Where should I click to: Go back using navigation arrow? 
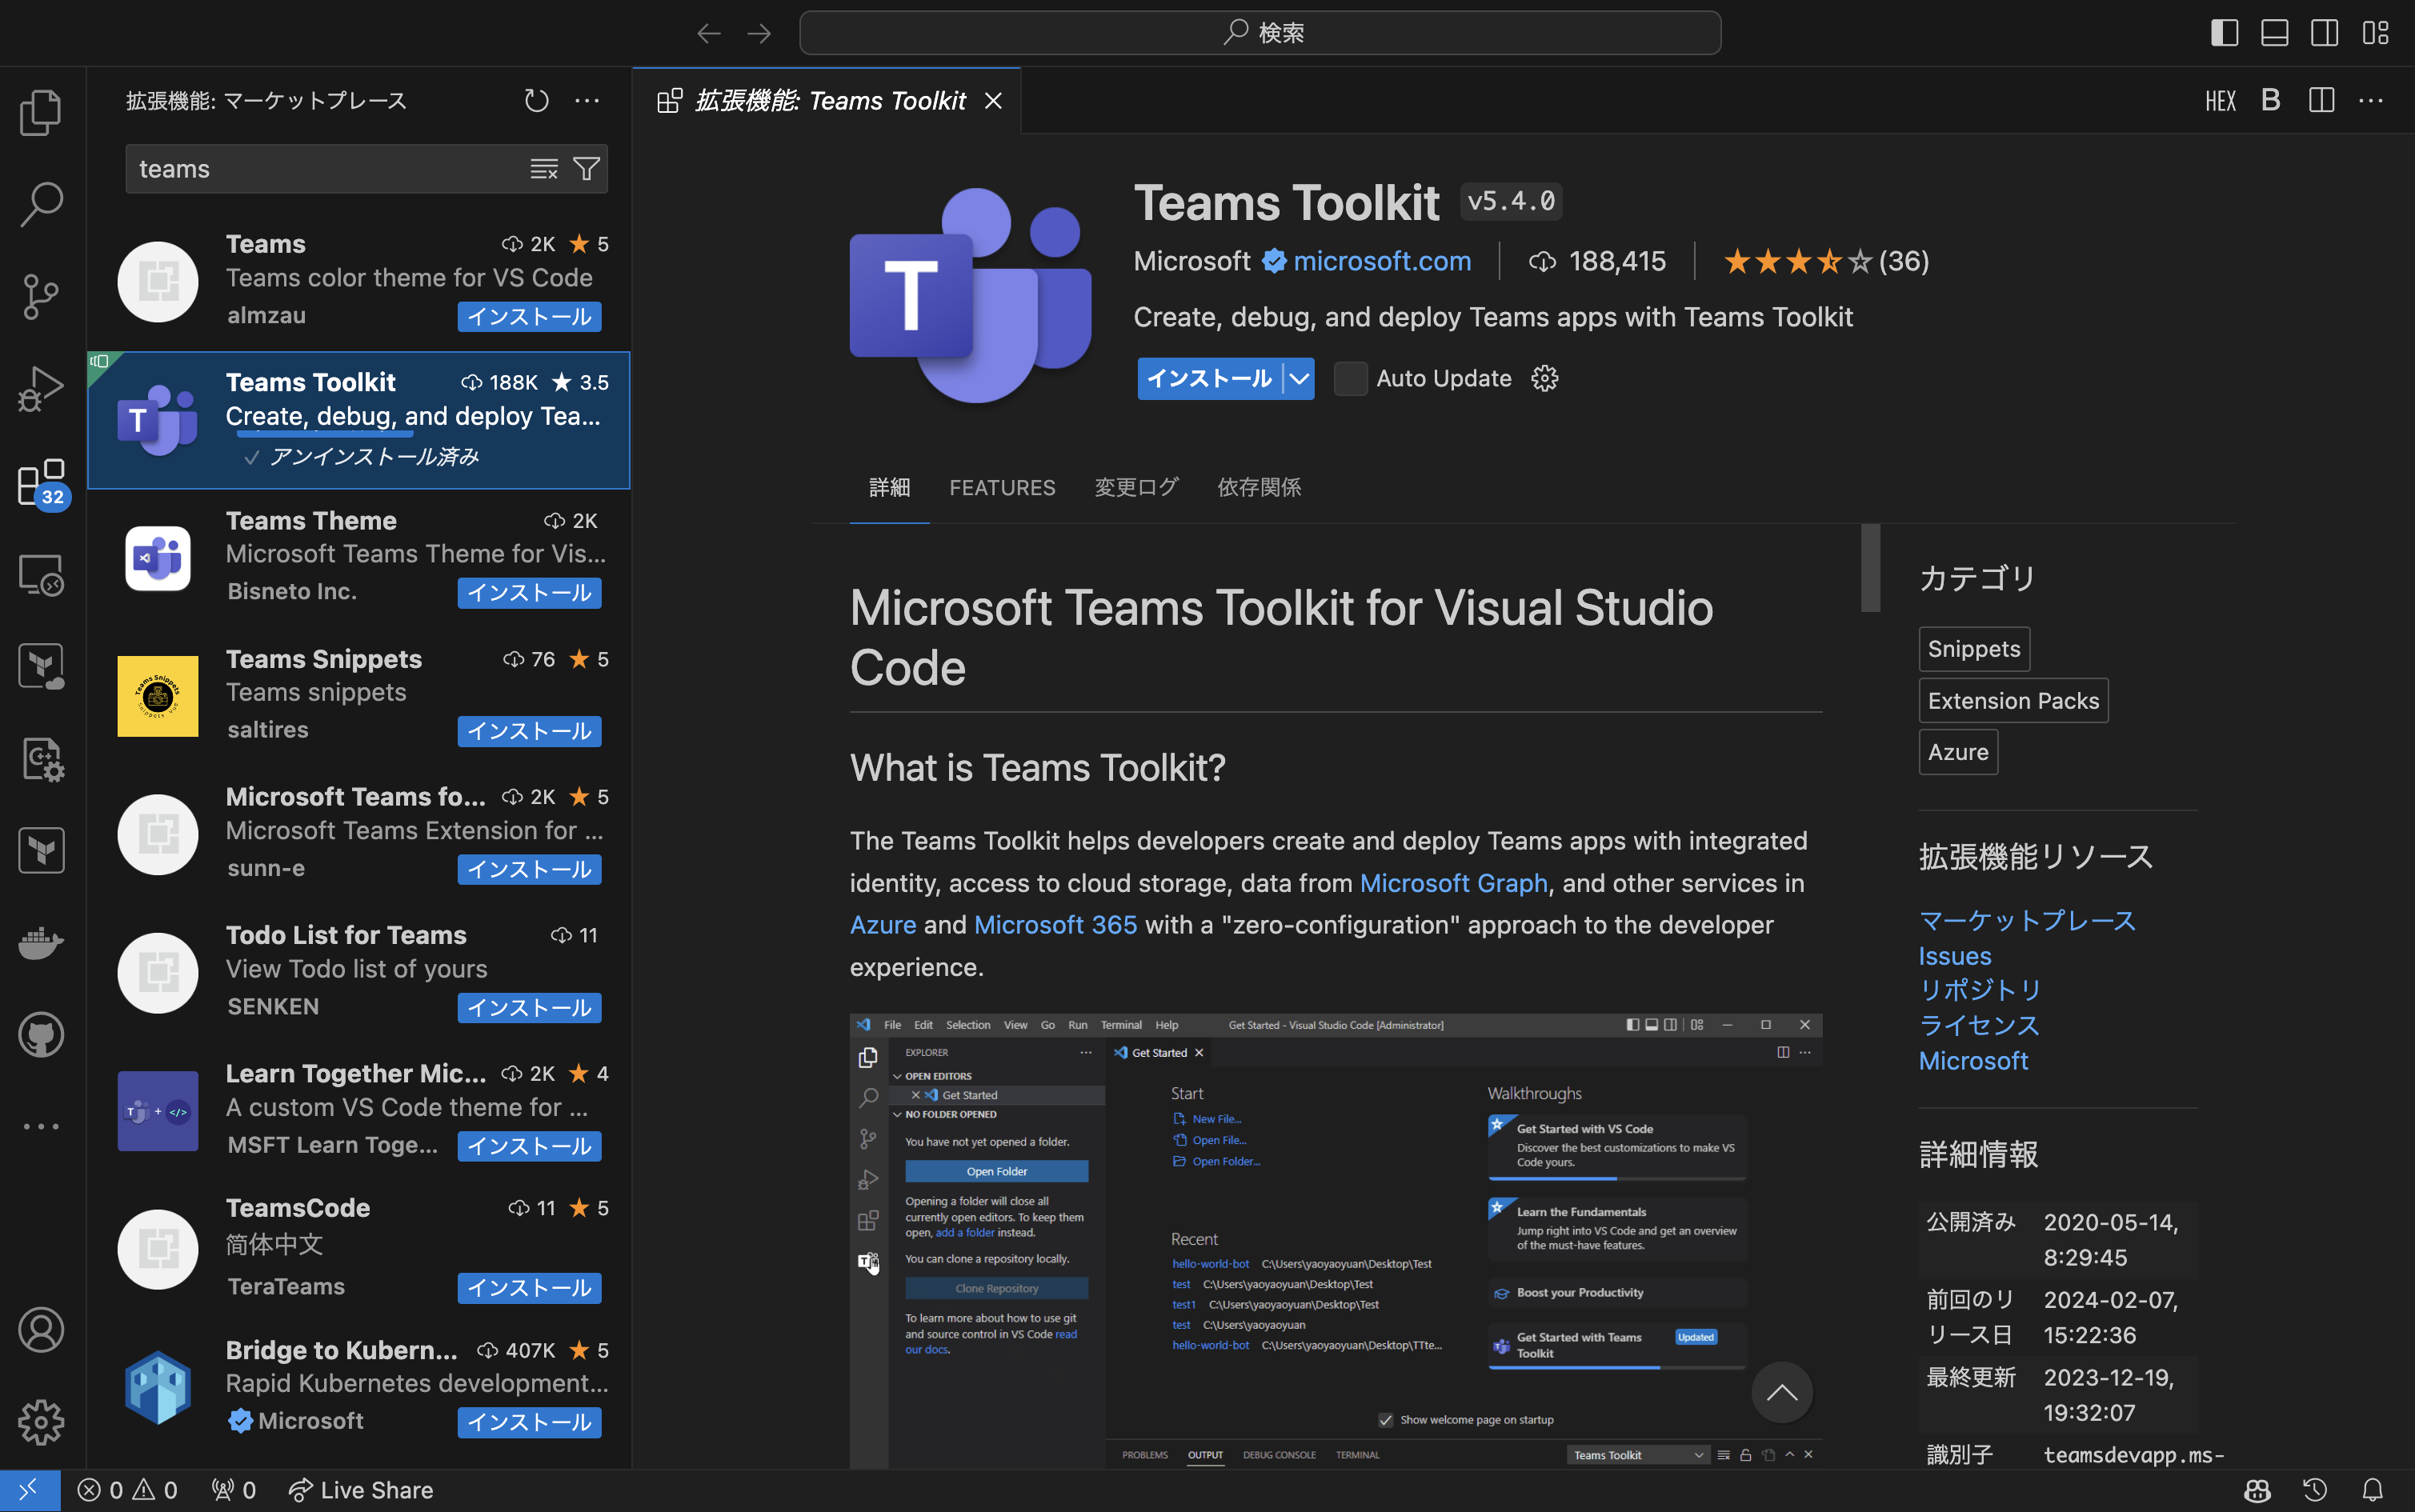708,33
